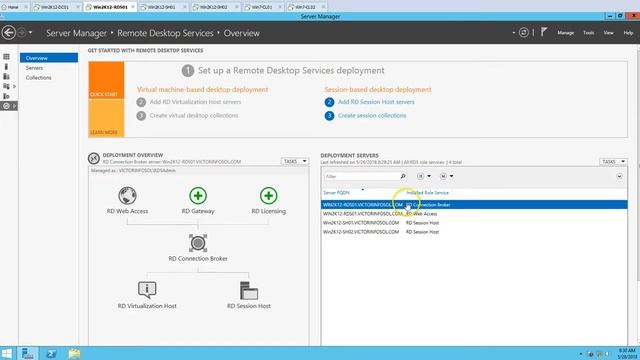The height and width of the screenshot is (360, 640).
Task: Sort by Installed Role Service column header
Action: click(x=427, y=193)
